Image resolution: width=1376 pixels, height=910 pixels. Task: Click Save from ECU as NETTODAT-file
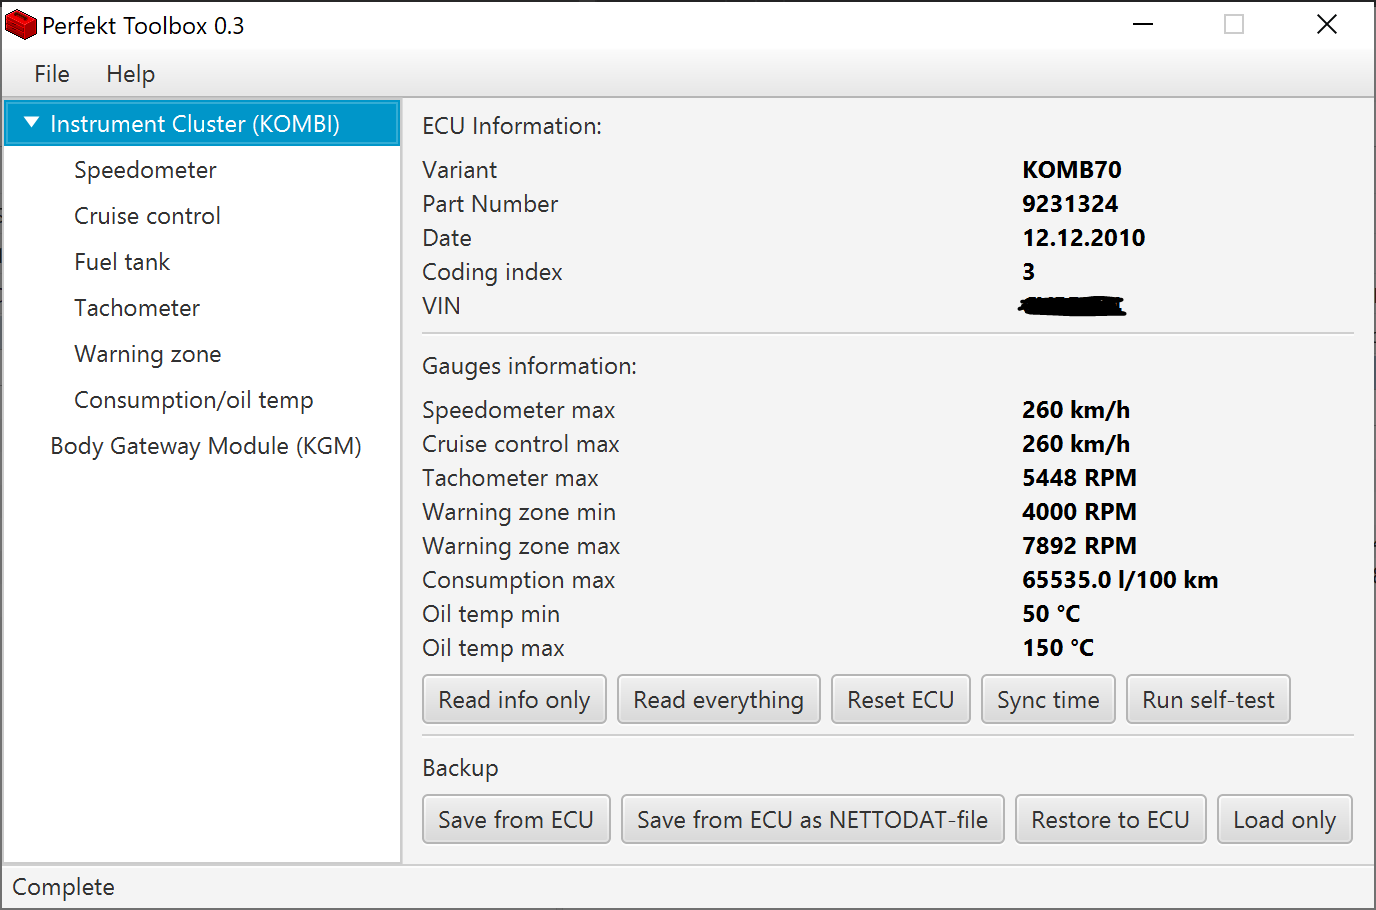813,820
